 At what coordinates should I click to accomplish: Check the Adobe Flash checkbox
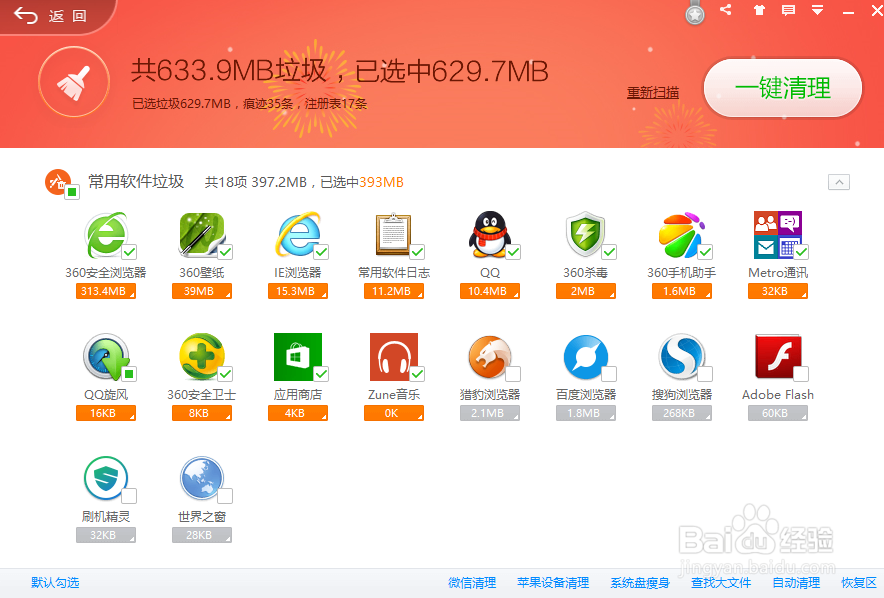click(x=801, y=374)
